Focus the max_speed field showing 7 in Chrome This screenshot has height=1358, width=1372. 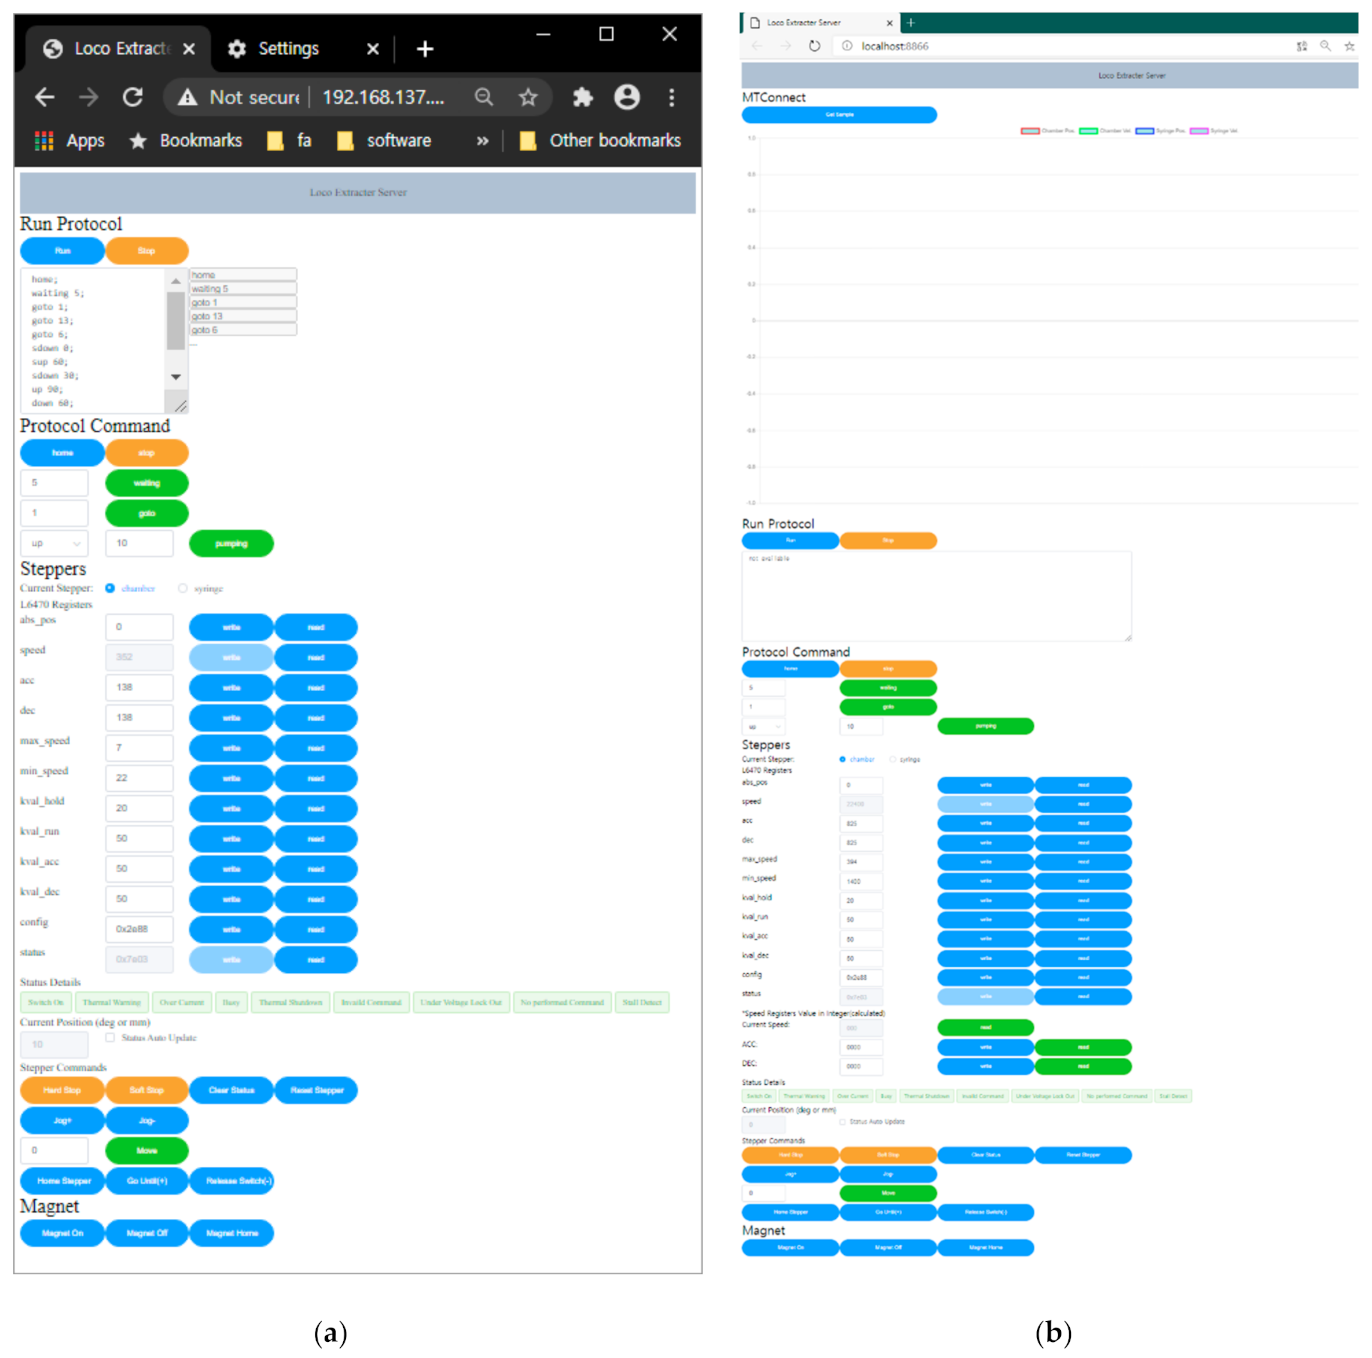[x=139, y=748]
